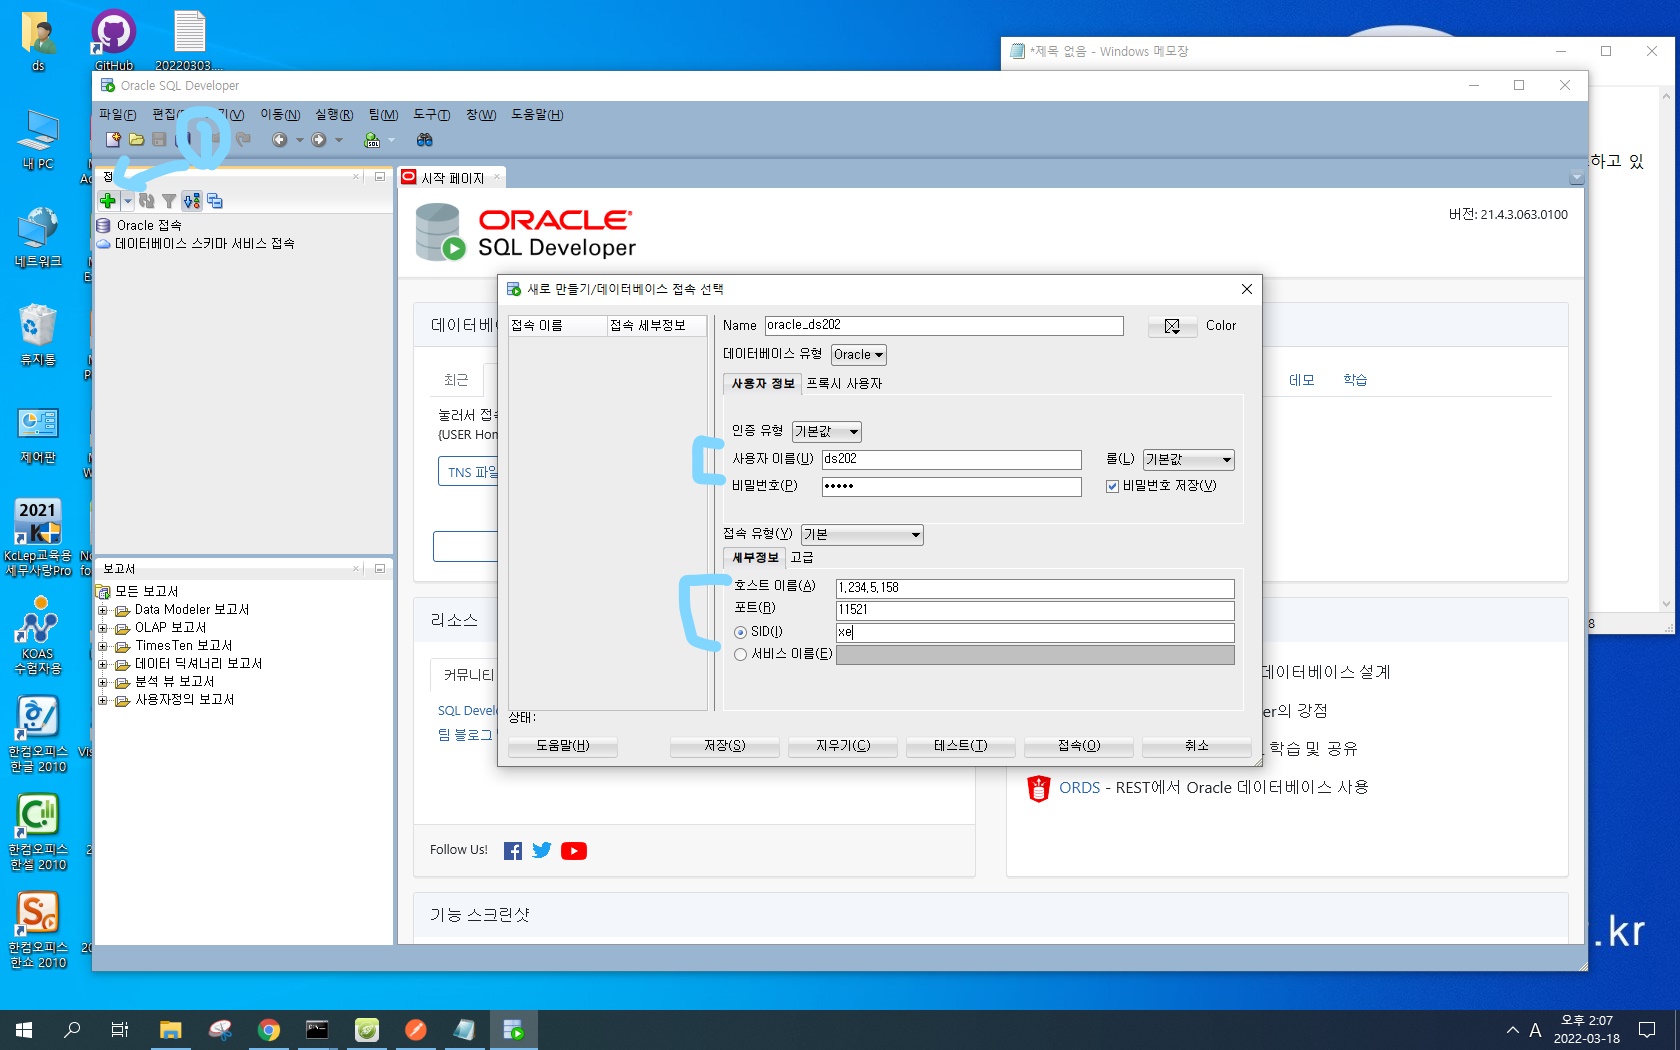This screenshot has height=1050, width=1680.
Task: Open the Tools (도구) menu
Action: tap(432, 115)
